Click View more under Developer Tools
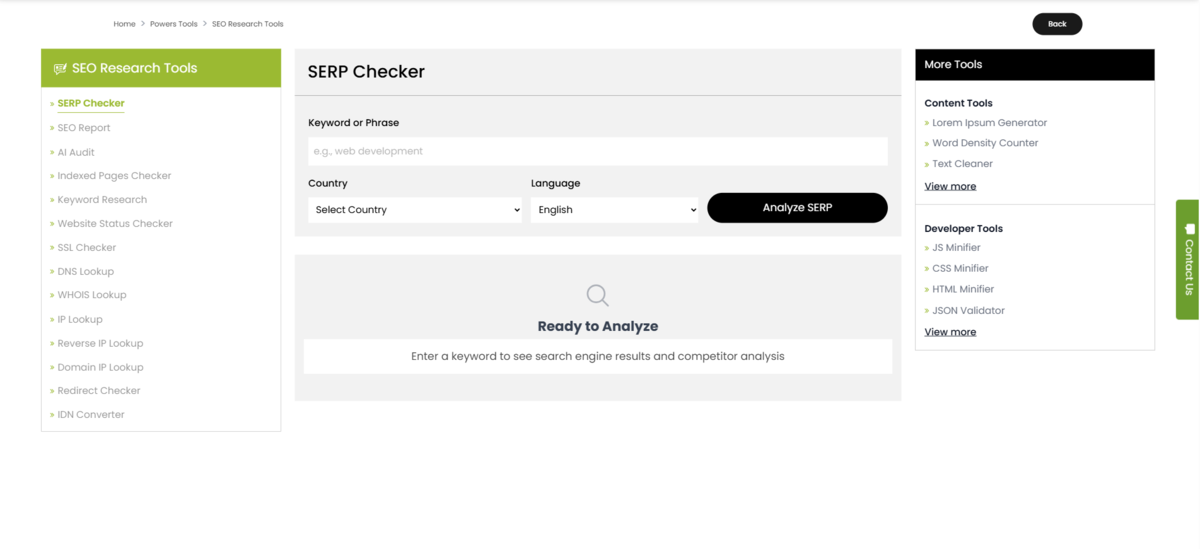 pyautogui.click(x=950, y=332)
